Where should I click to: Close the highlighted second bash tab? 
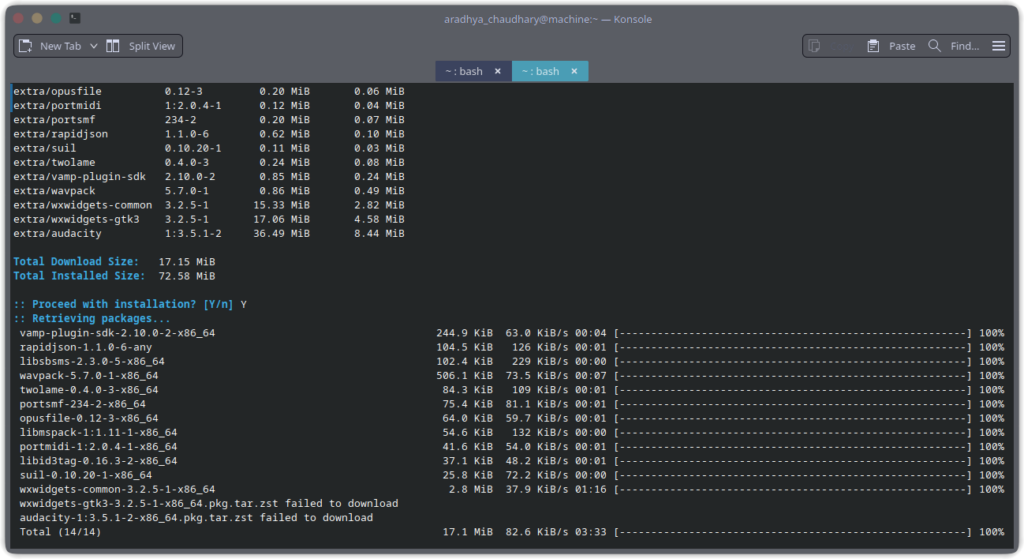pos(574,71)
